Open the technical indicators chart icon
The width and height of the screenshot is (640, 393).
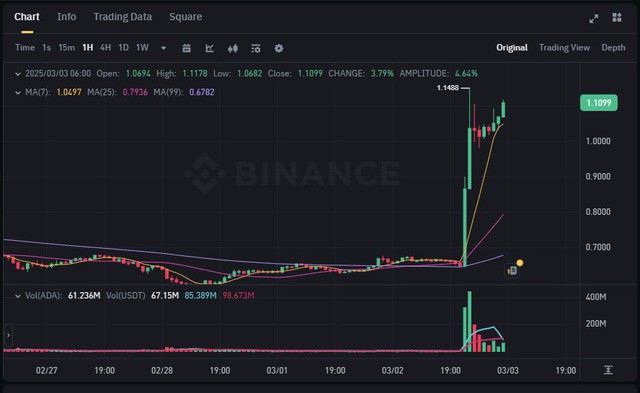(x=209, y=48)
